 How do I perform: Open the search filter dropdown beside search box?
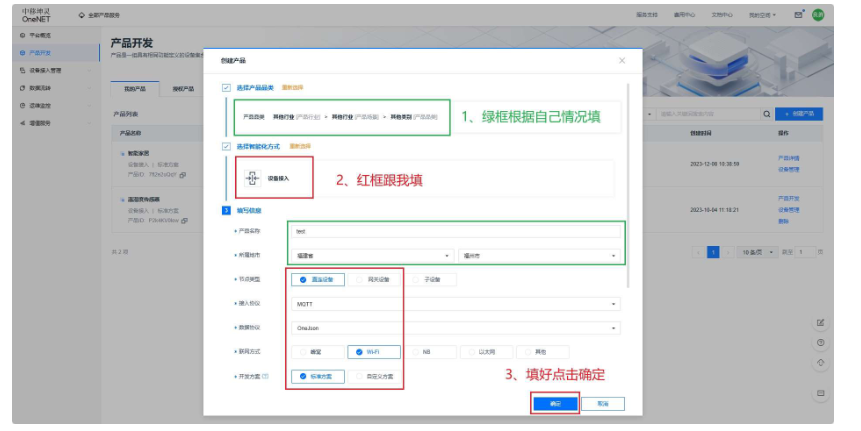[x=650, y=114]
